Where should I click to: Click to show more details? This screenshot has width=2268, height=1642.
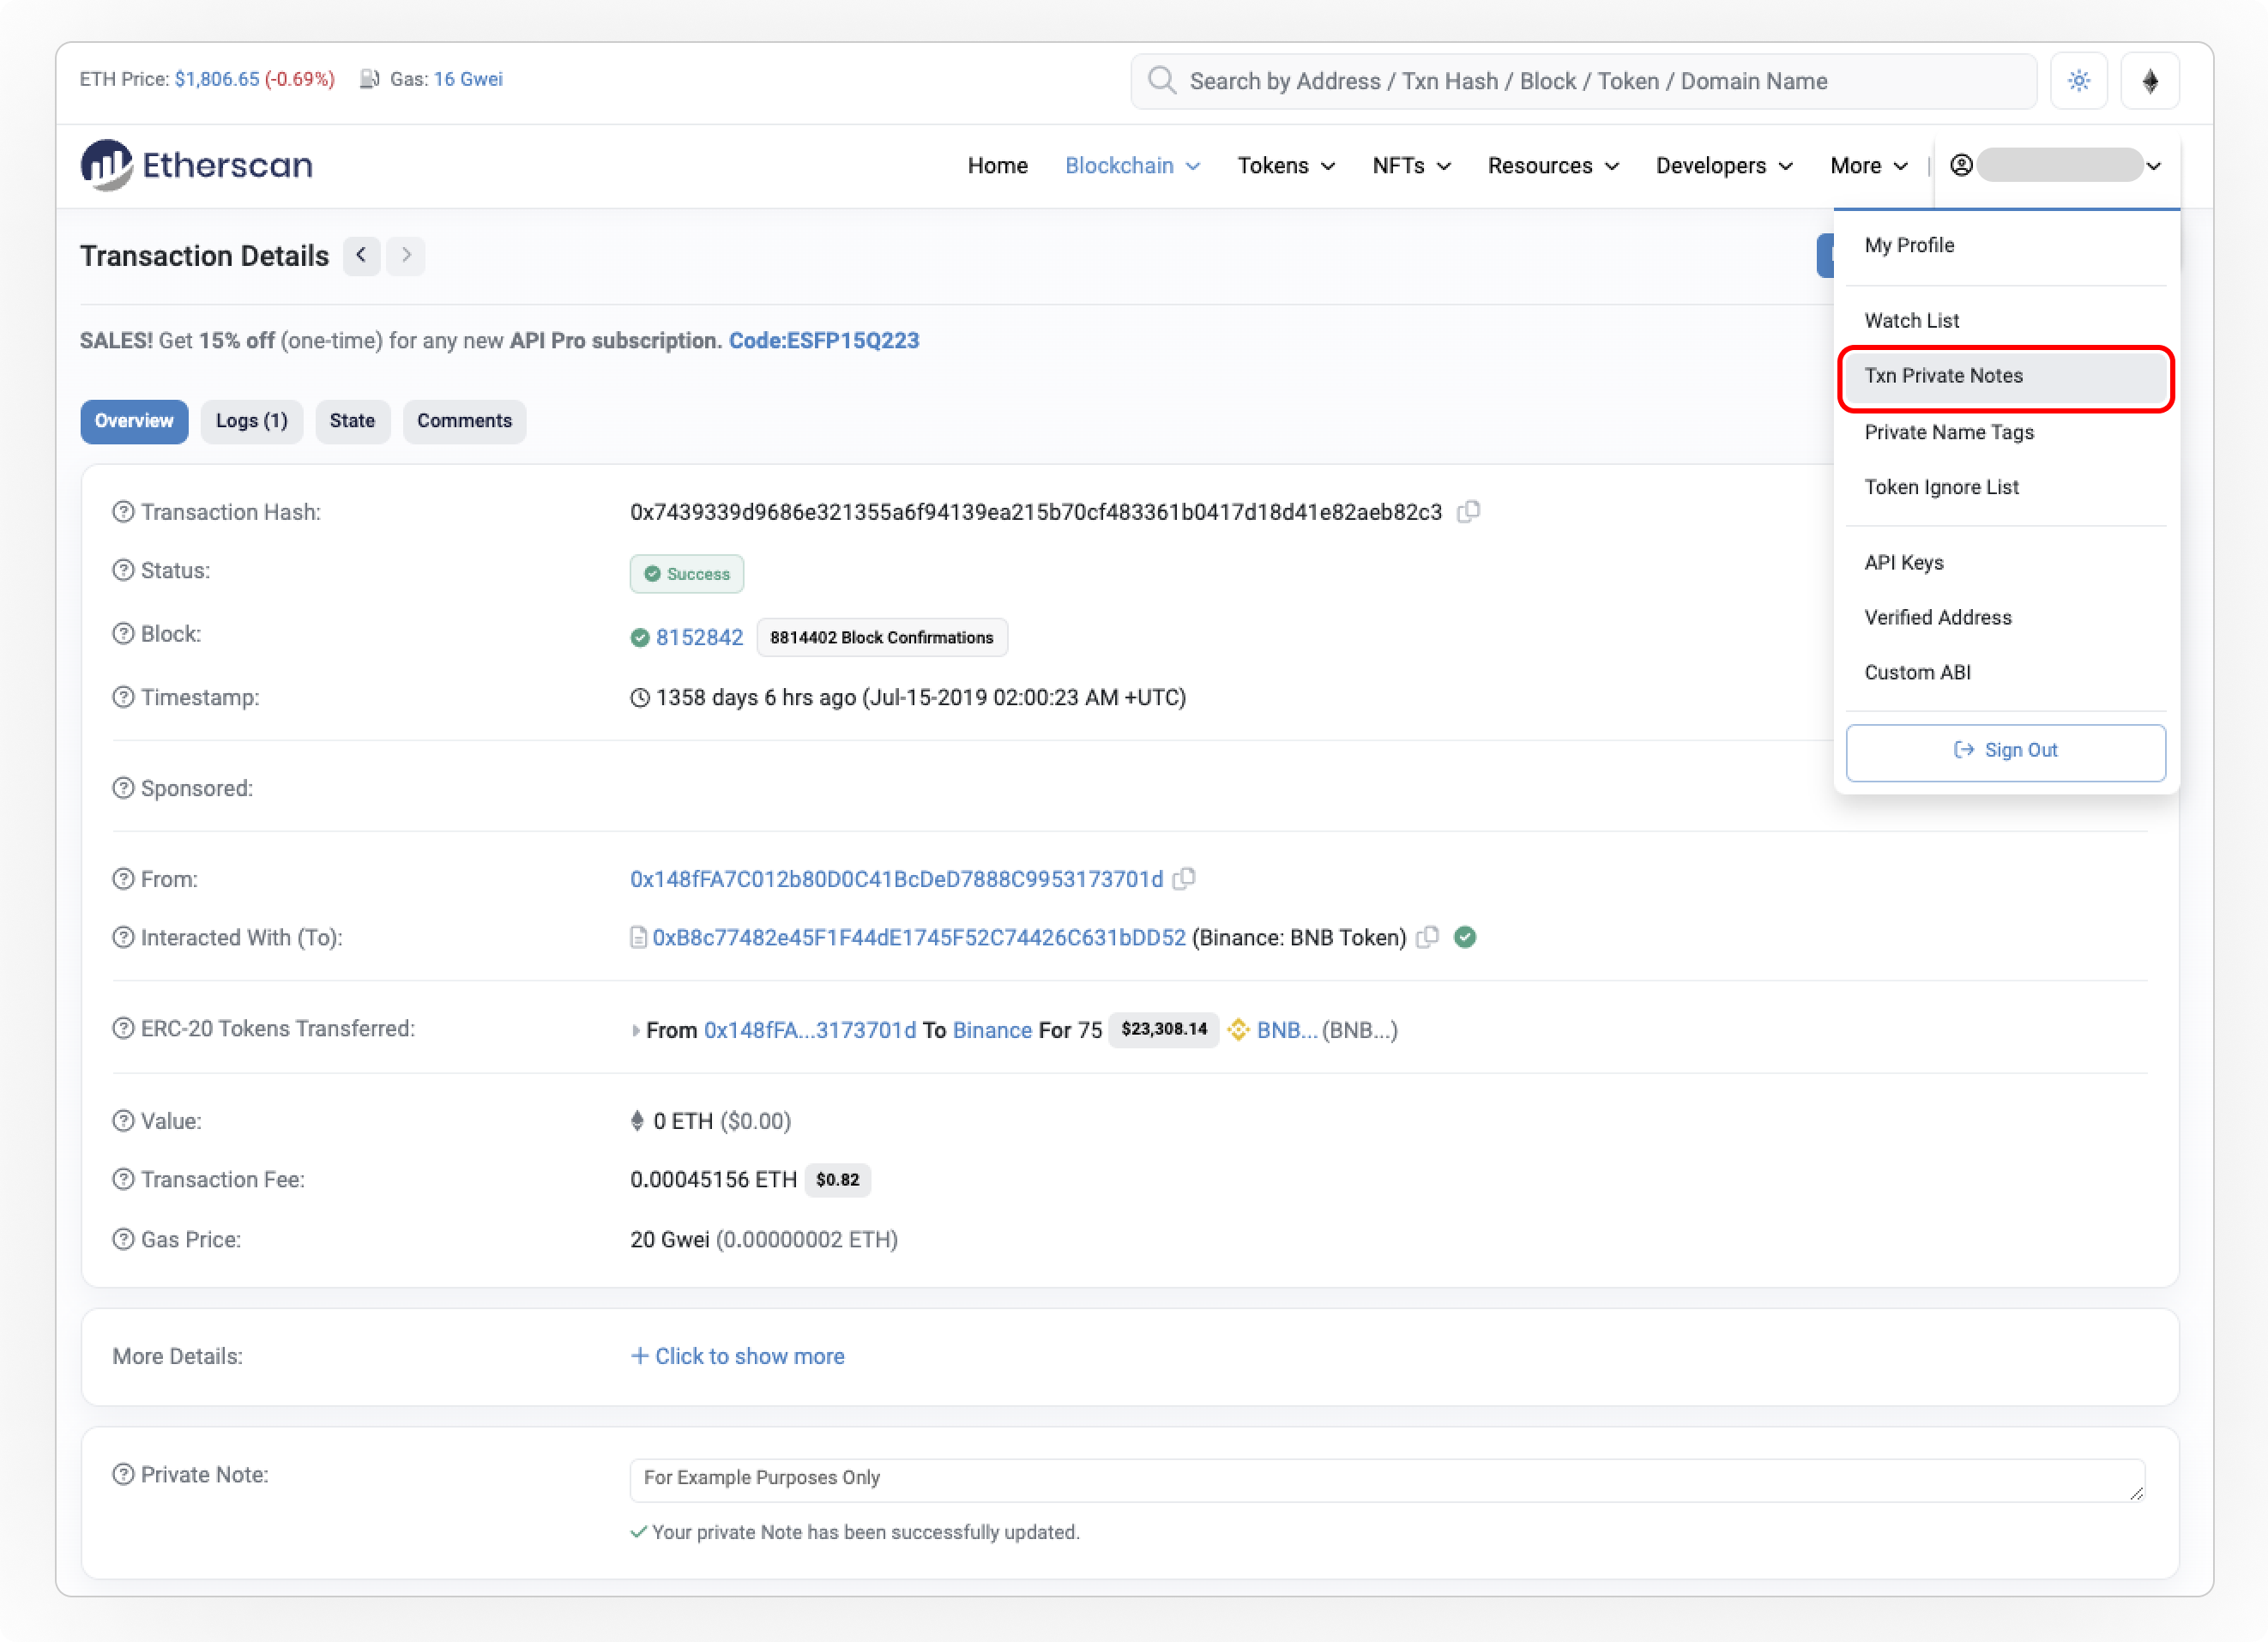737,1356
